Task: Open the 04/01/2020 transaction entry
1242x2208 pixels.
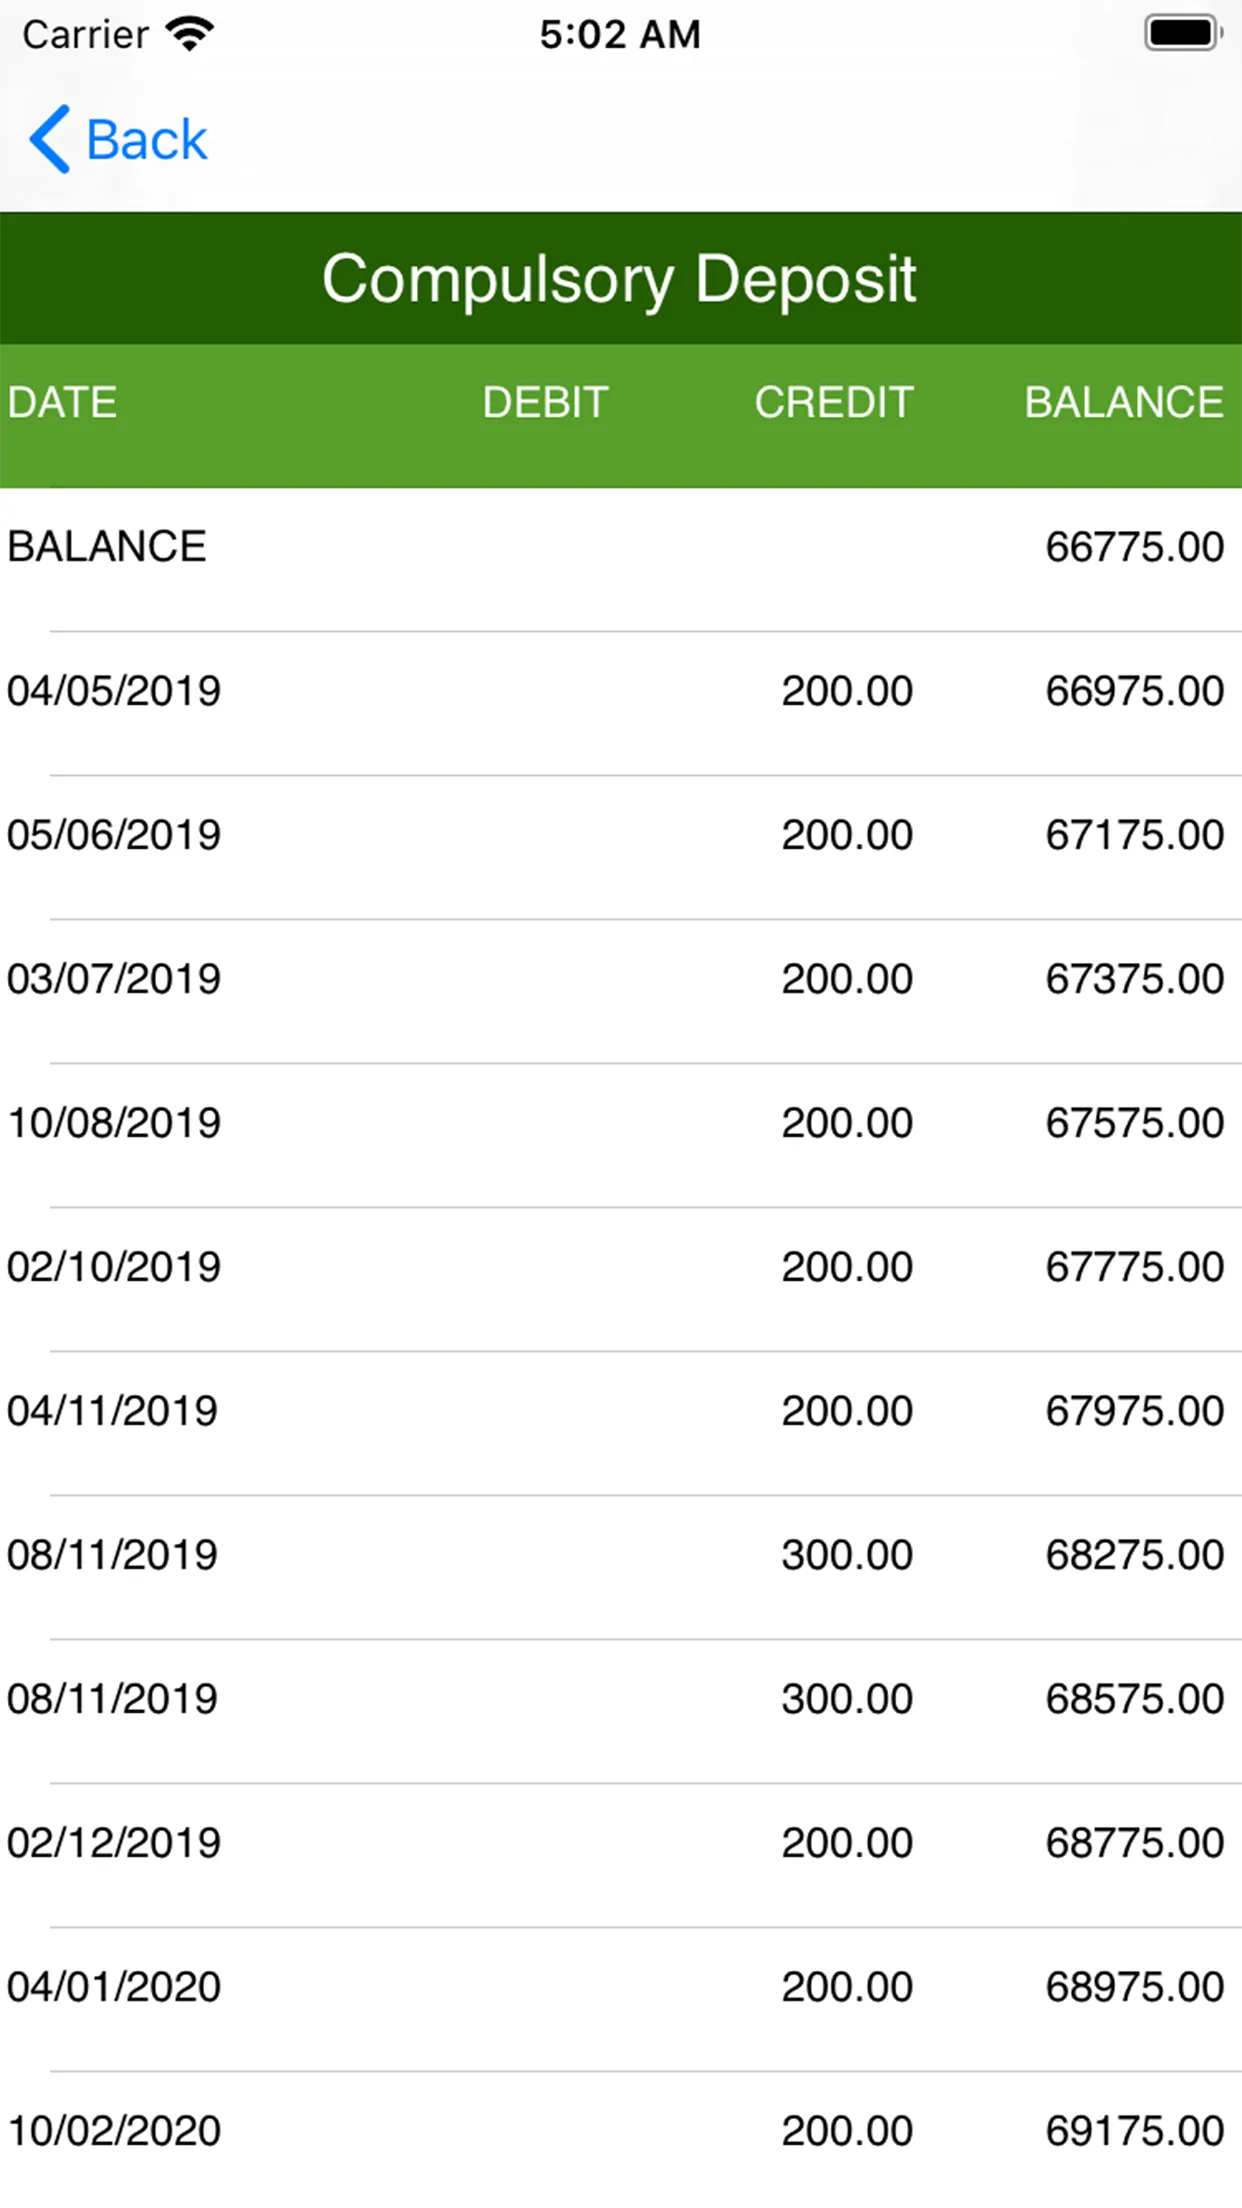Action: coord(620,1987)
